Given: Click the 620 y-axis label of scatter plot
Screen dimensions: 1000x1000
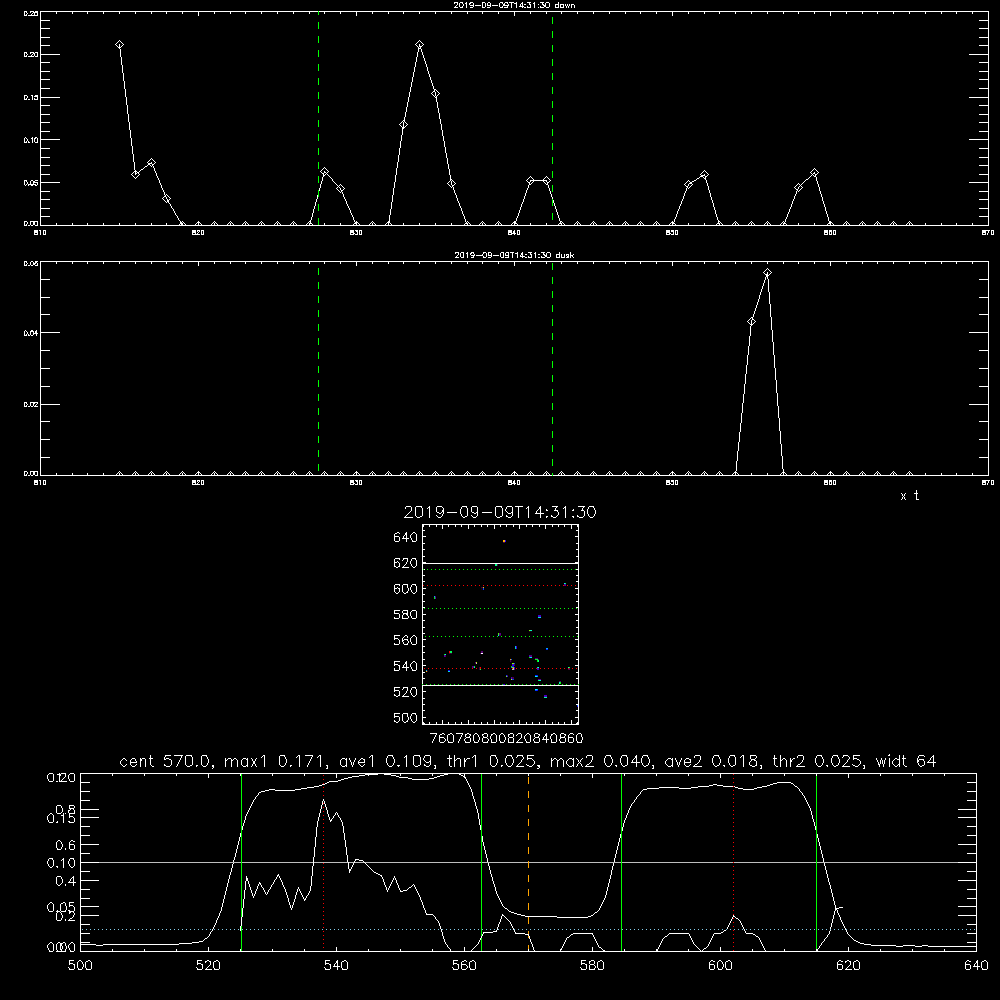Looking at the screenshot, I should [406, 563].
